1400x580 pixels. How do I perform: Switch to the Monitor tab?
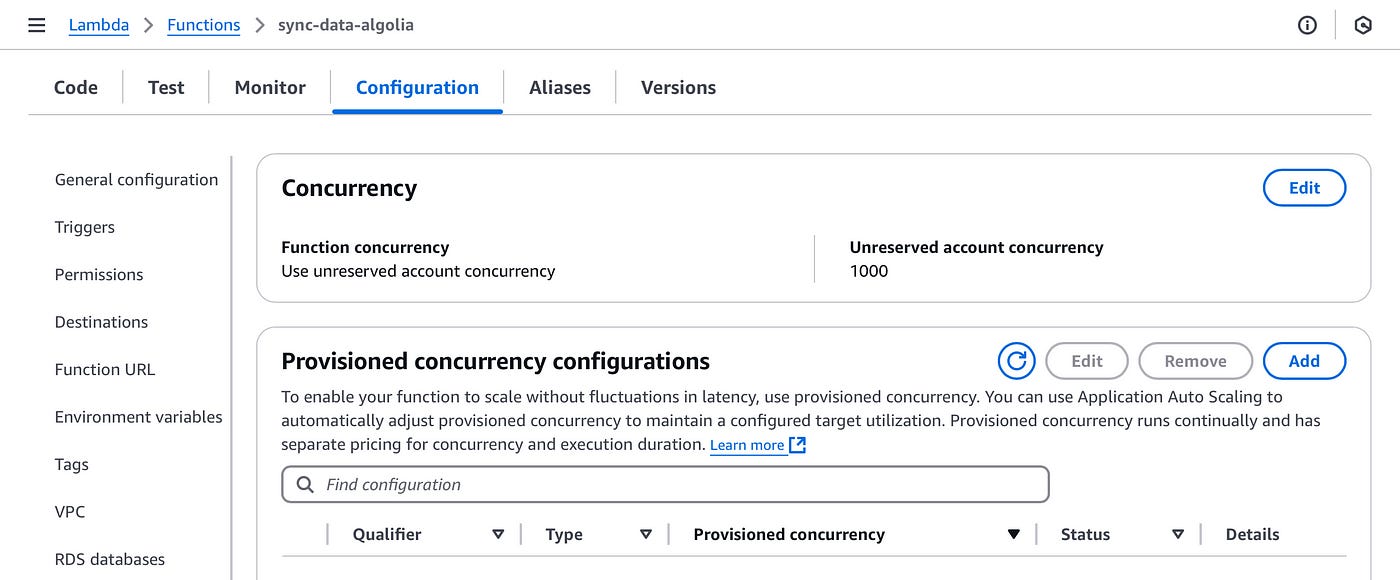coord(268,88)
